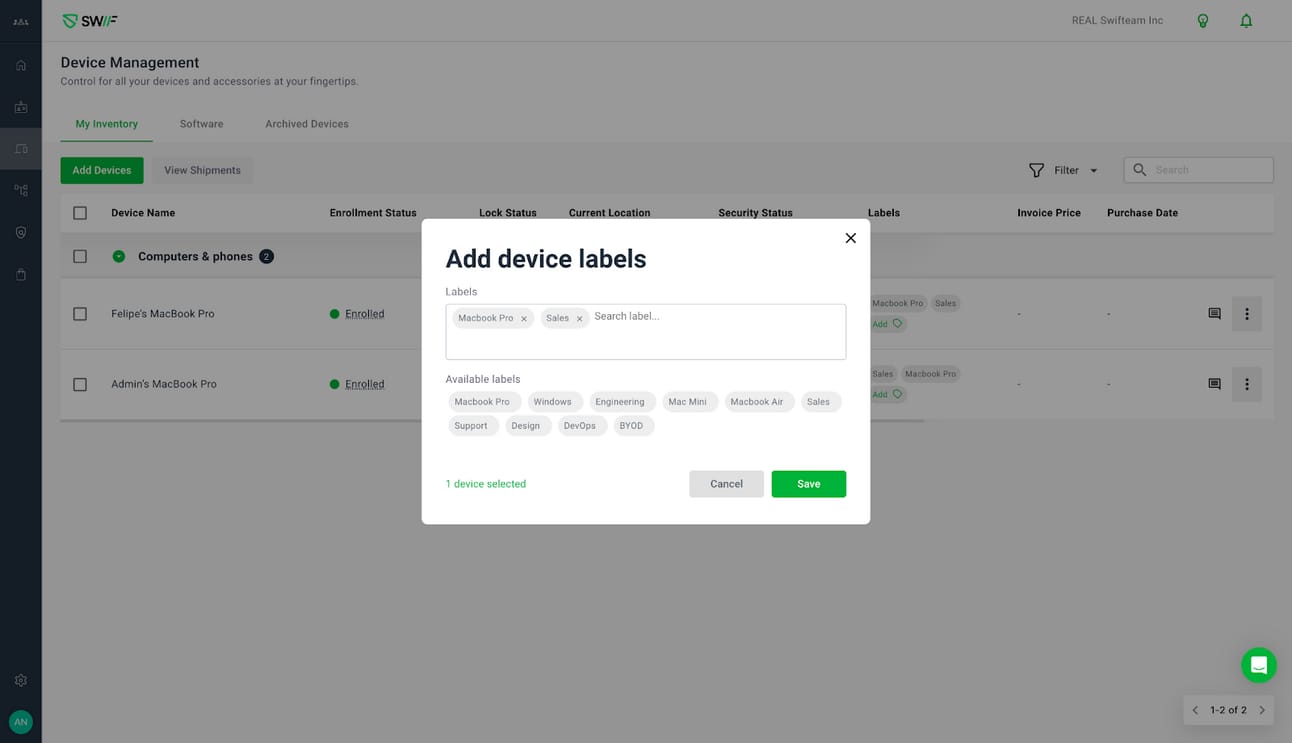1292x743 pixels.
Task: Click View Shipments button
Action: point(202,171)
